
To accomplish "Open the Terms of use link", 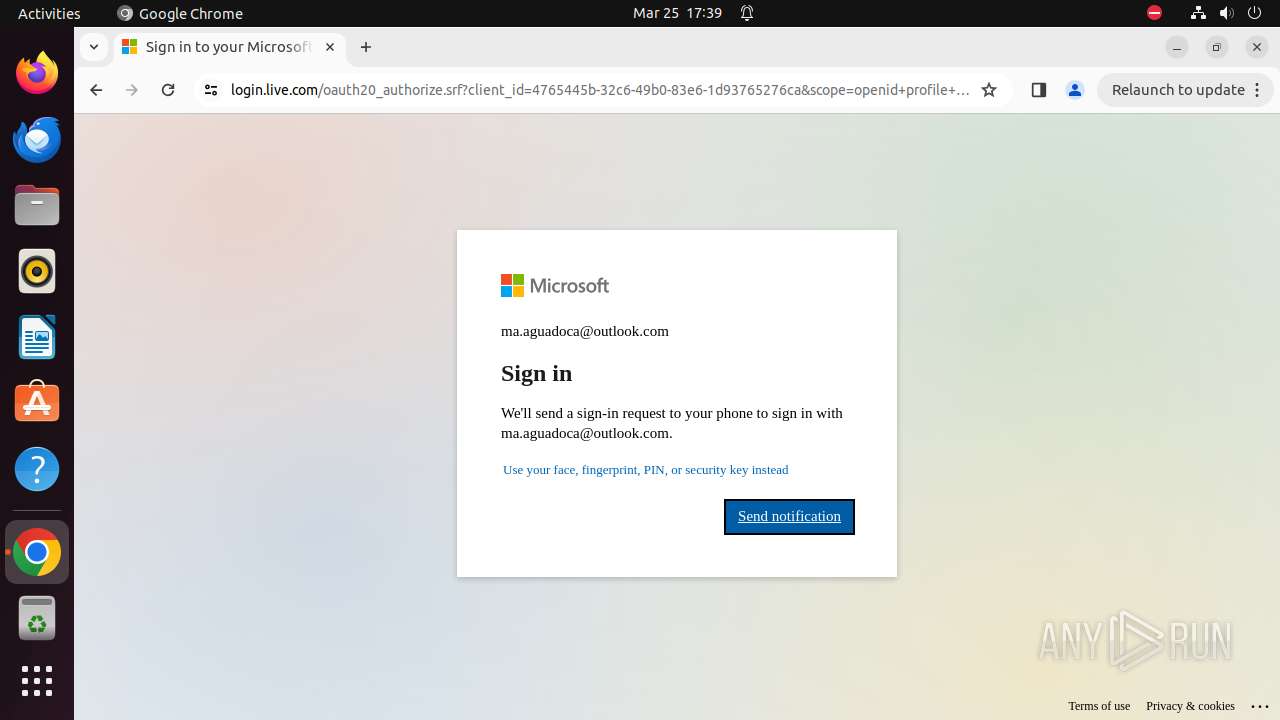I will (1099, 706).
